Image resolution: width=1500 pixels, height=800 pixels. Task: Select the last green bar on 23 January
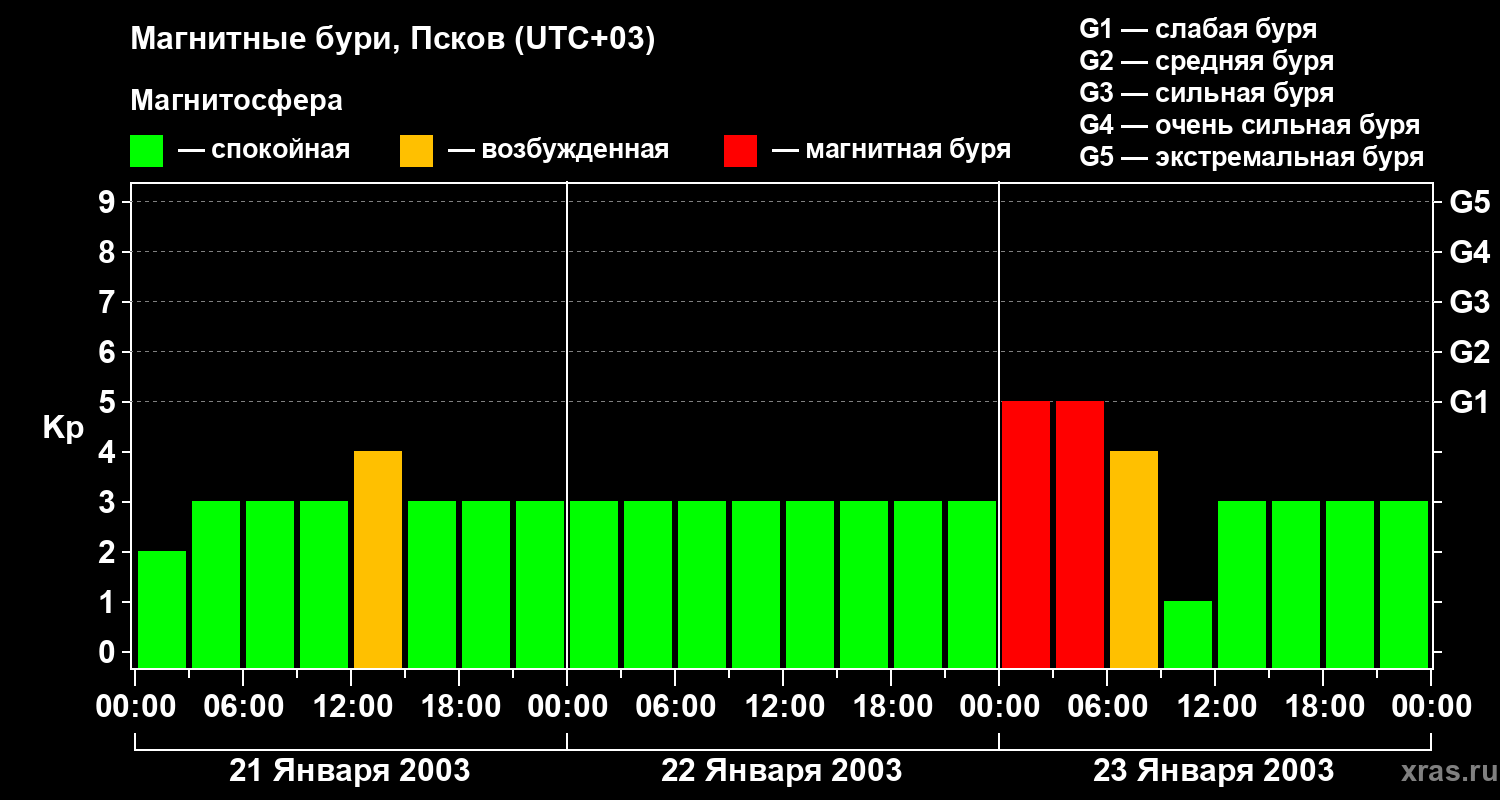click(x=1404, y=584)
